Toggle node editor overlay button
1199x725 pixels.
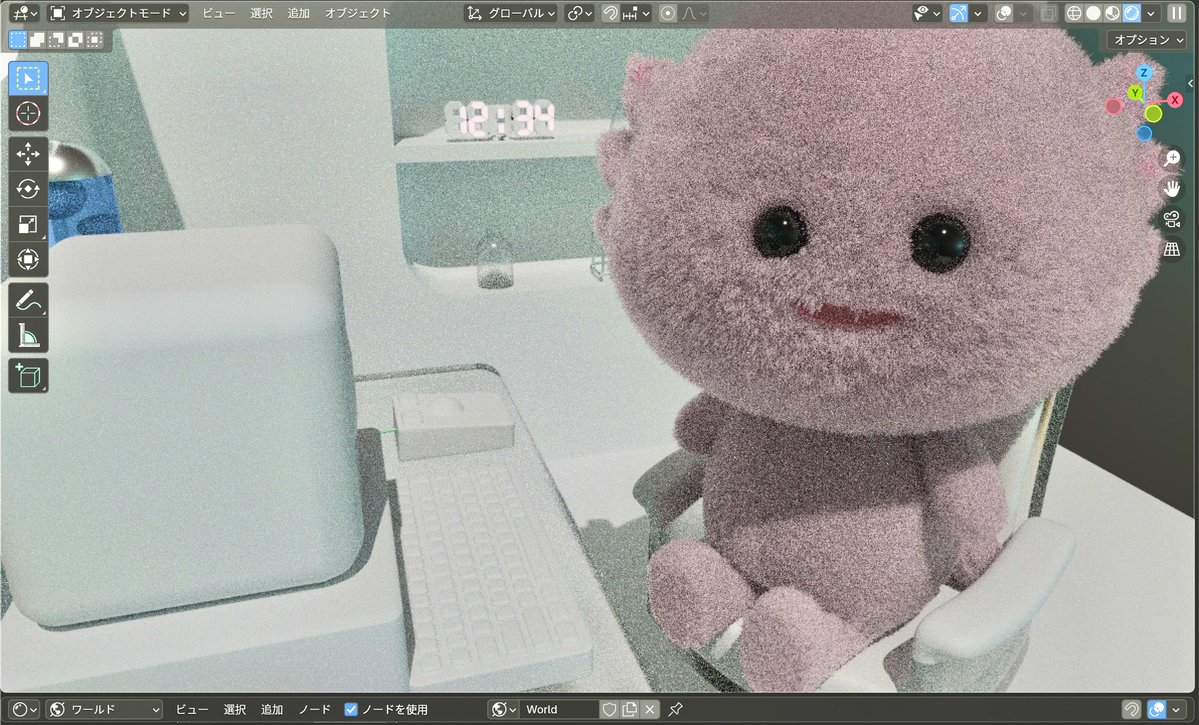[1158, 710]
